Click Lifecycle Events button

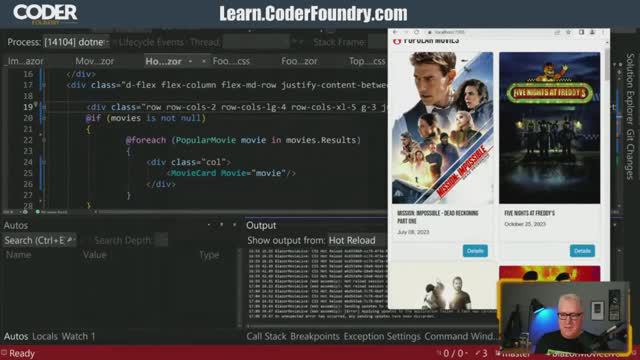(x=151, y=42)
